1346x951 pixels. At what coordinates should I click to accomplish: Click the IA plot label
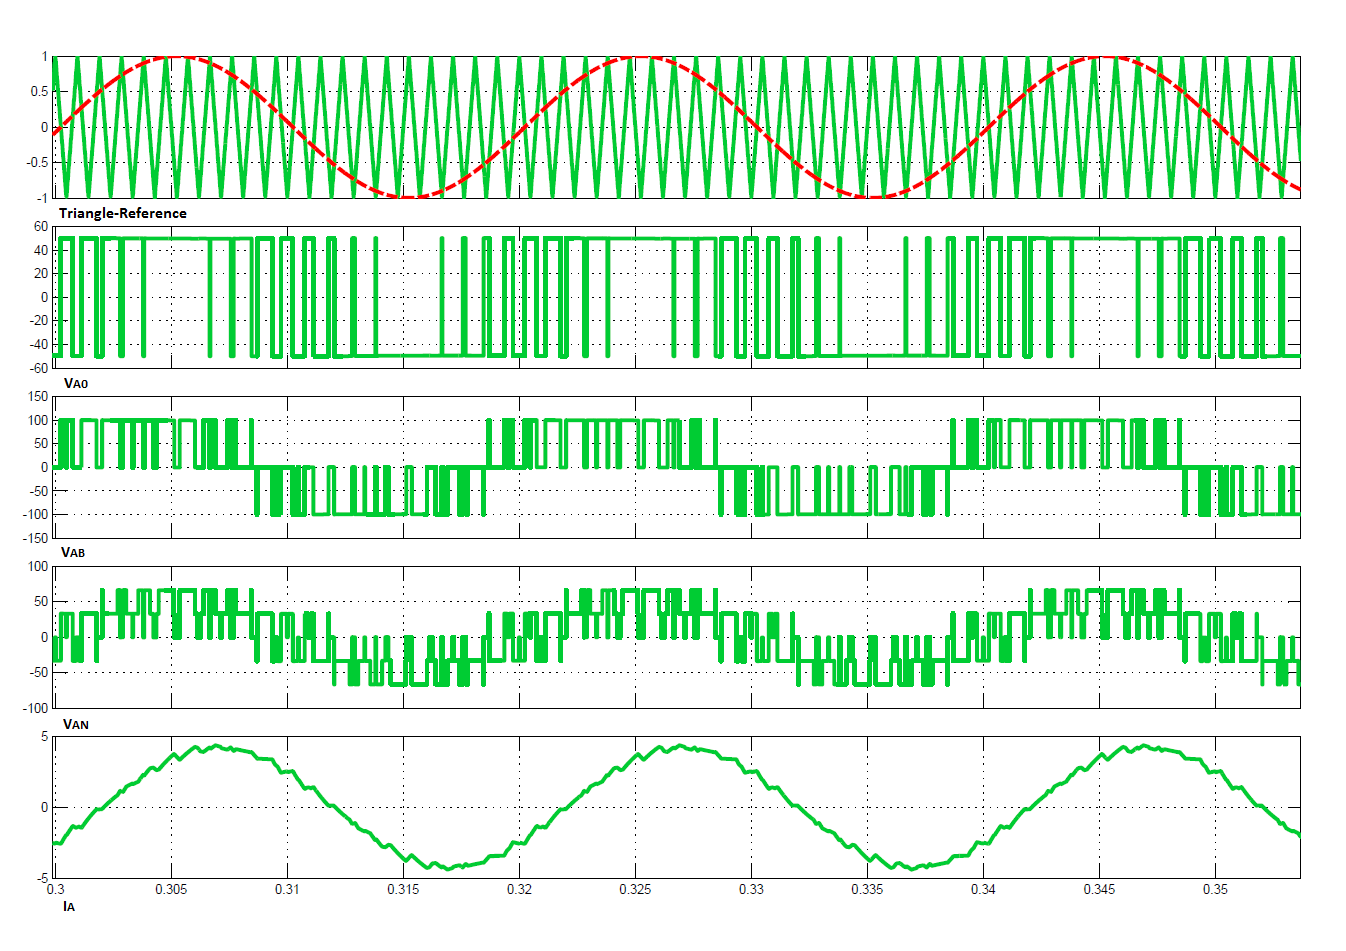(x=69, y=906)
